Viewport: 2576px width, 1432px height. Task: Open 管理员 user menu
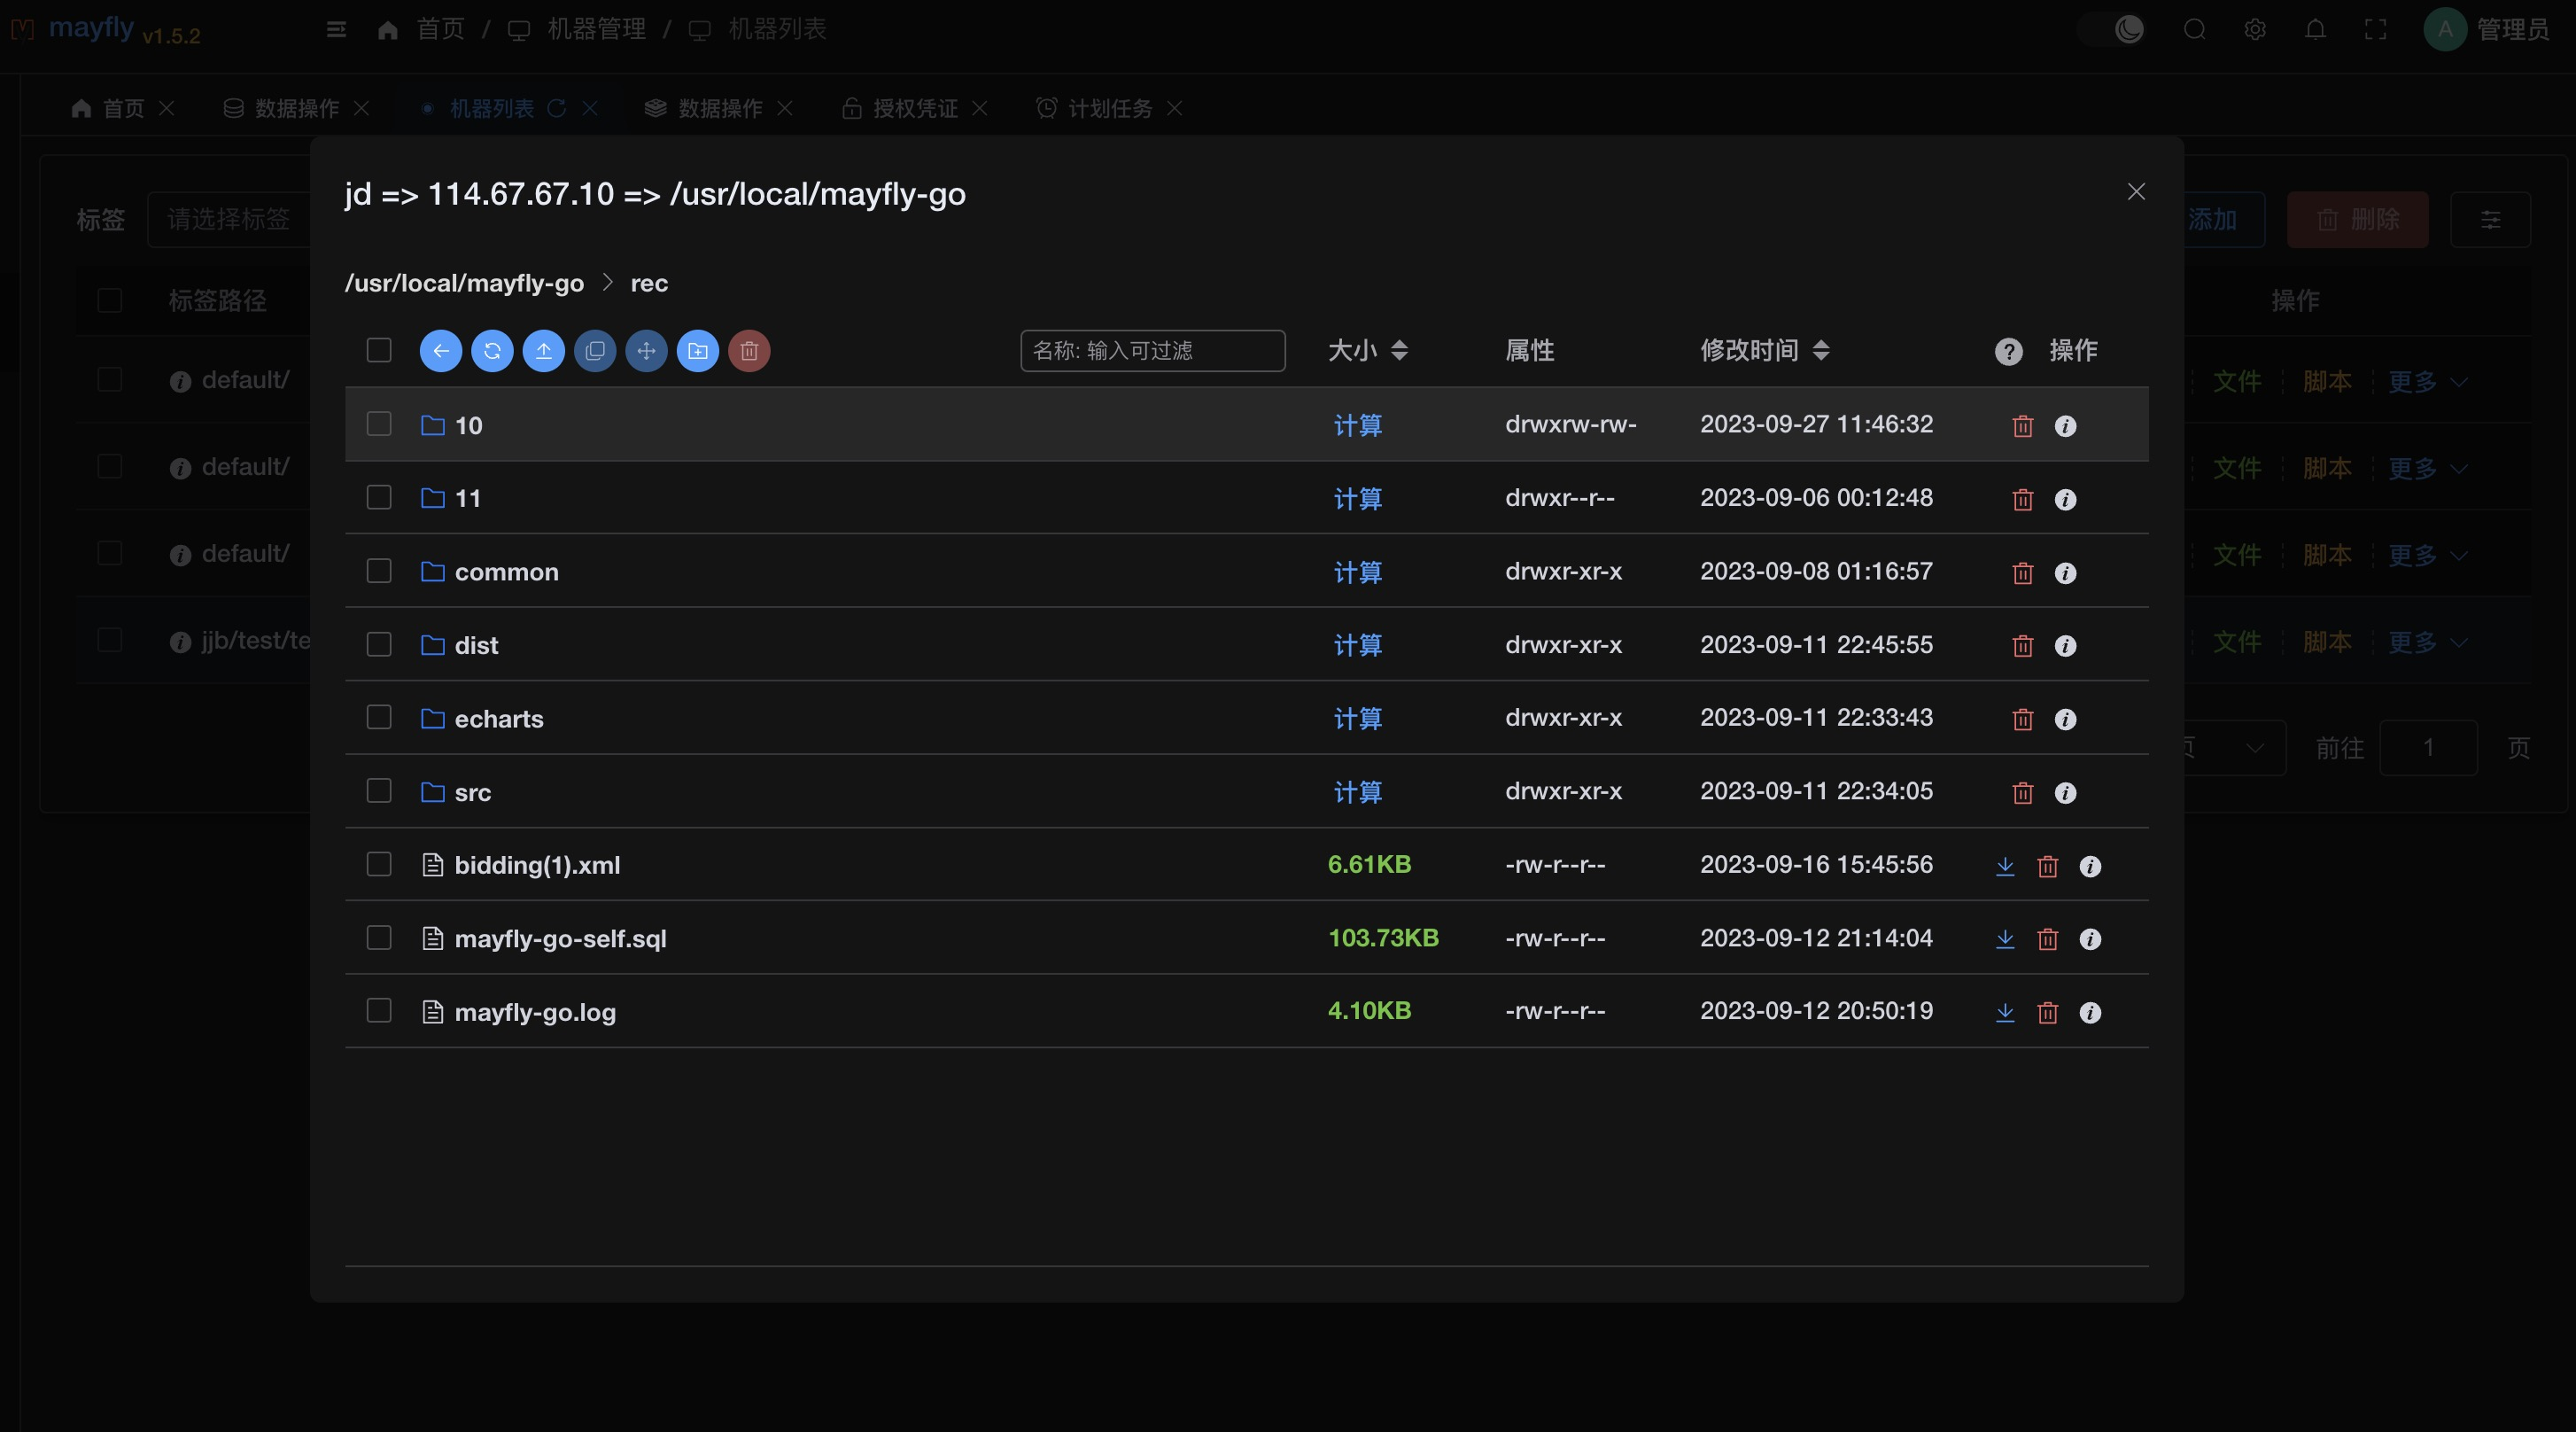click(x=2487, y=29)
